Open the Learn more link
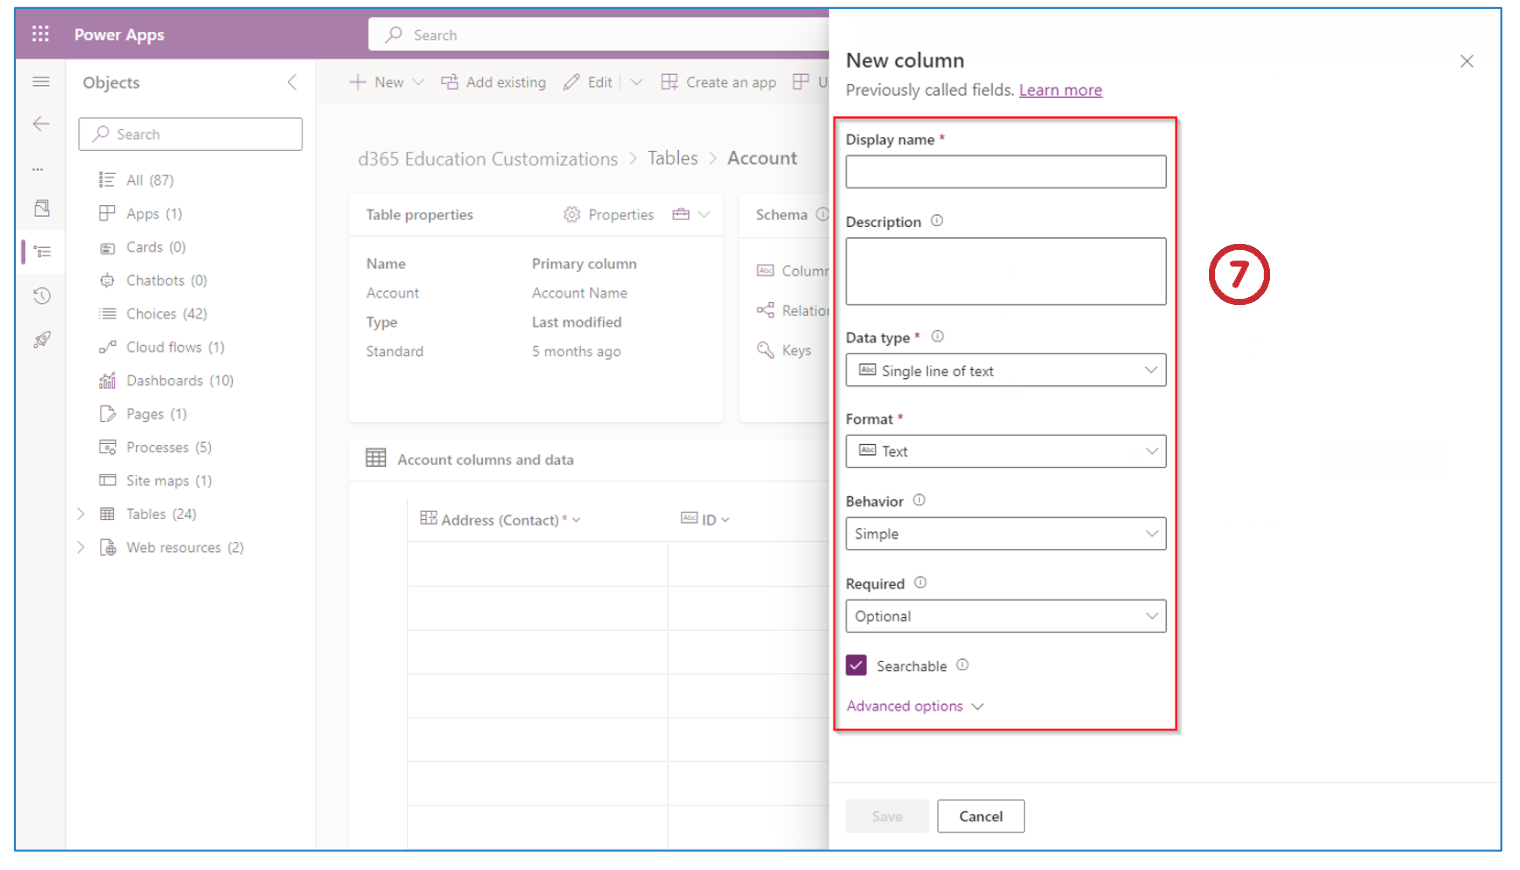Screen dimensions: 1520x870 [x=1060, y=90]
